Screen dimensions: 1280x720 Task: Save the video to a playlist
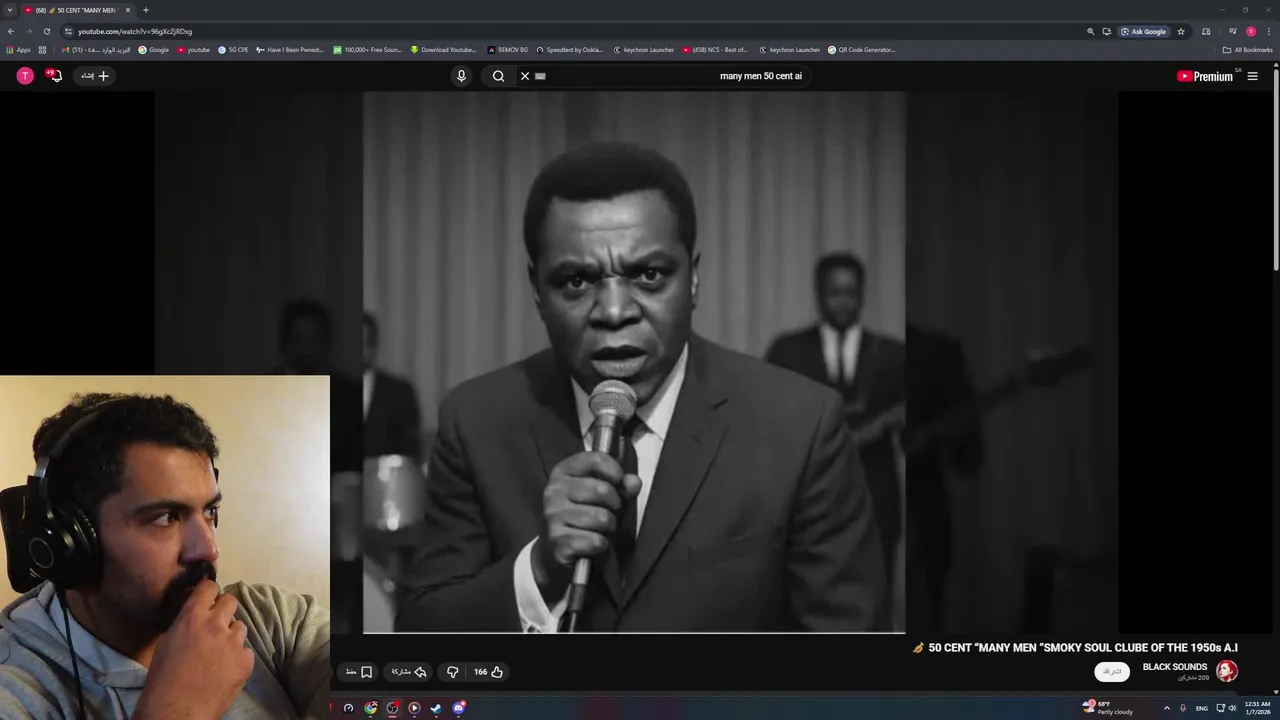tap(359, 672)
